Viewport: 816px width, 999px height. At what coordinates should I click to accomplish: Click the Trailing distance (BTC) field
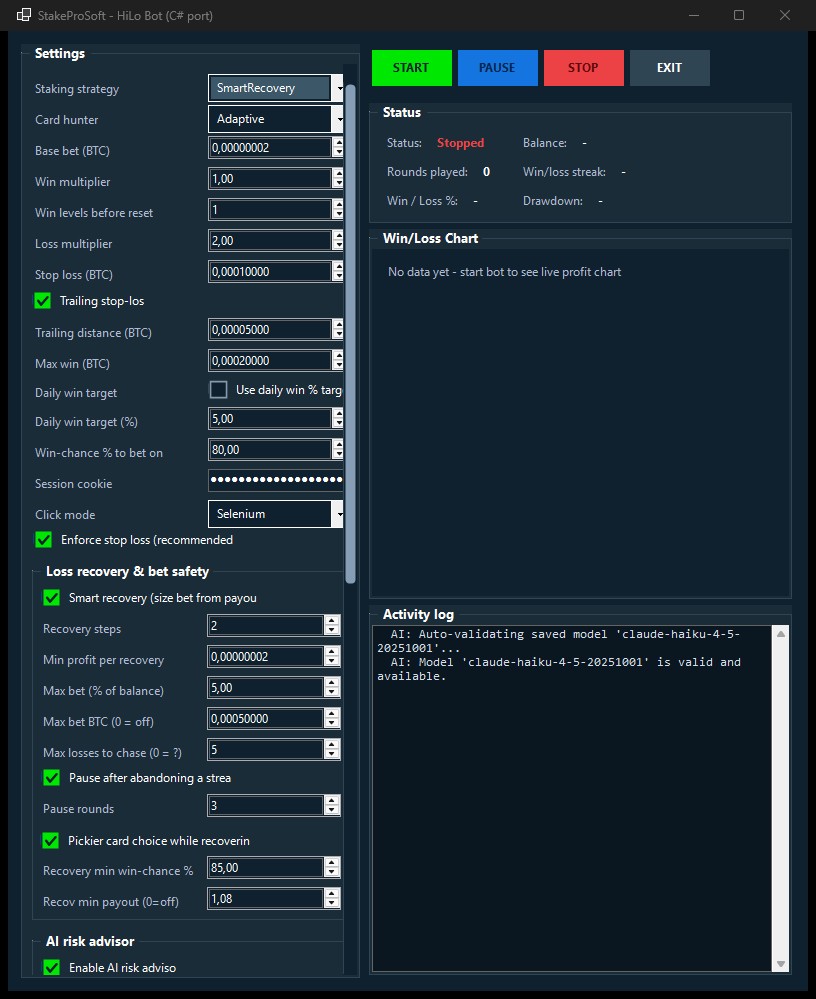pos(270,330)
